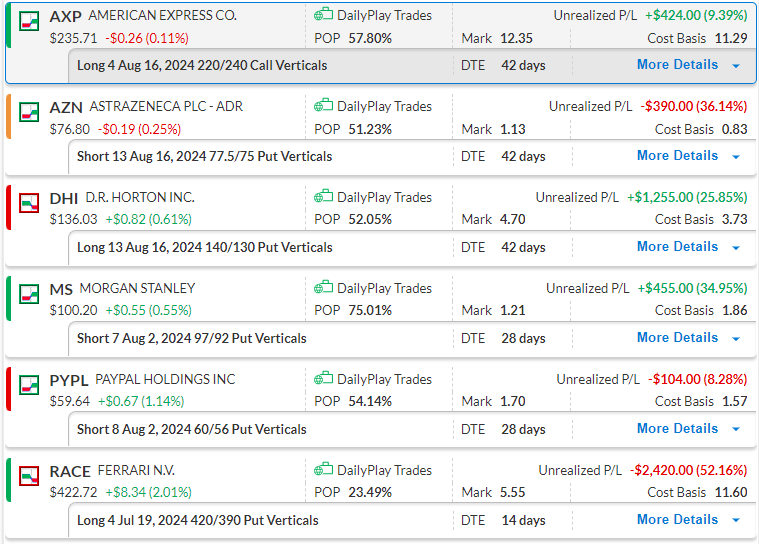Click DailyPlay Trades briefcase icon in MS row
759x544 pixels.
[x=323, y=287]
